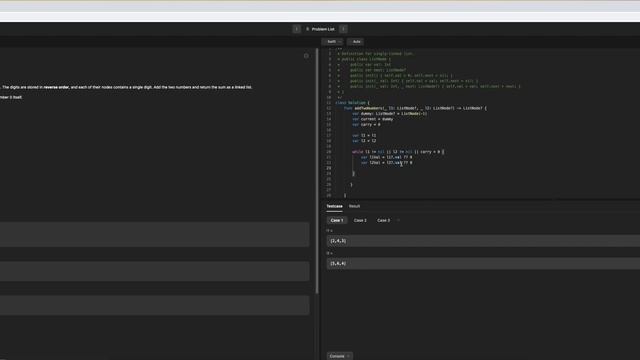Screen dimensions: 640x360
Task: Click the func addTwoNumbers code line
Action: pos(415,108)
